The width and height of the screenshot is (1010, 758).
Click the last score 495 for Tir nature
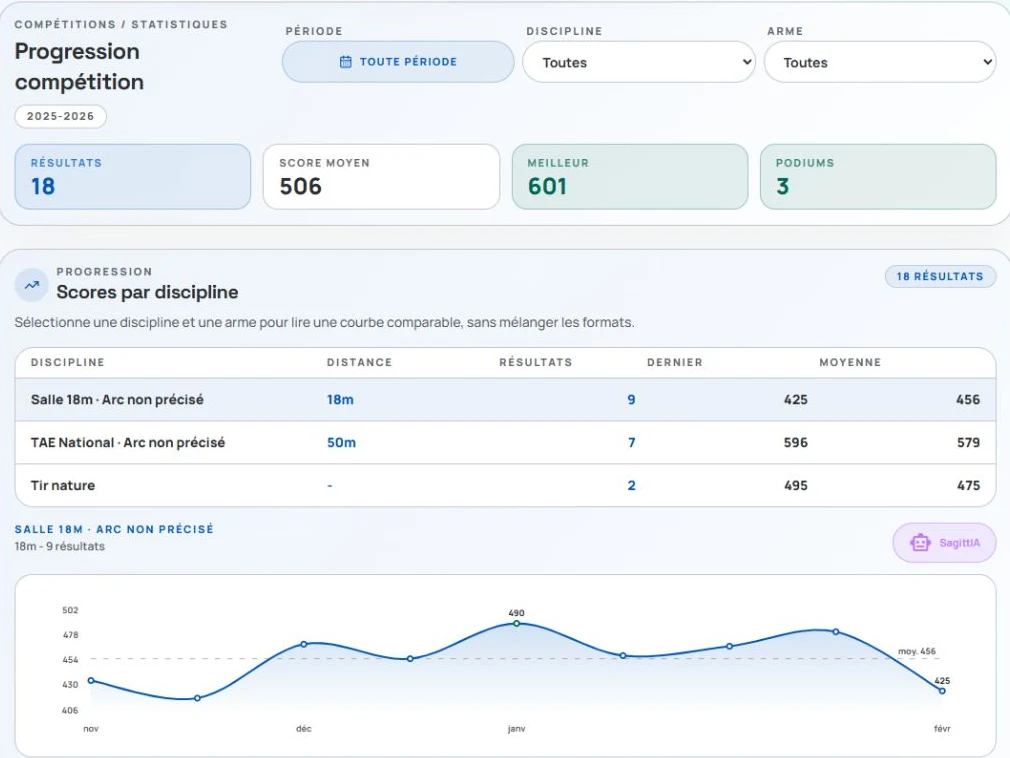tap(796, 485)
